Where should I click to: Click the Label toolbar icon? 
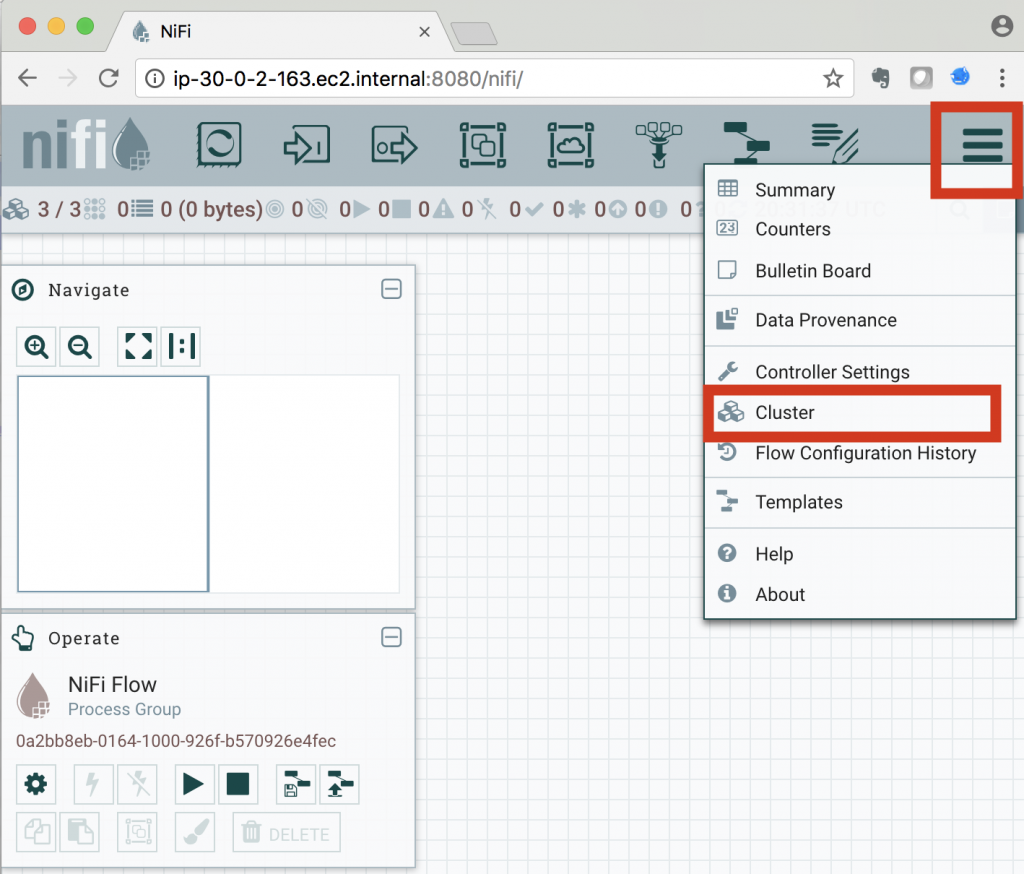(834, 145)
